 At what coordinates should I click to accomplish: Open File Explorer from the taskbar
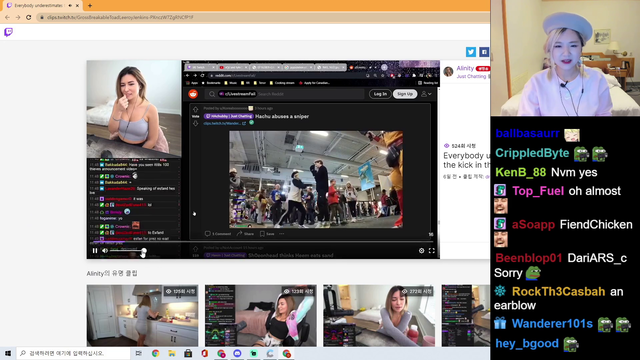[x=172, y=353]
